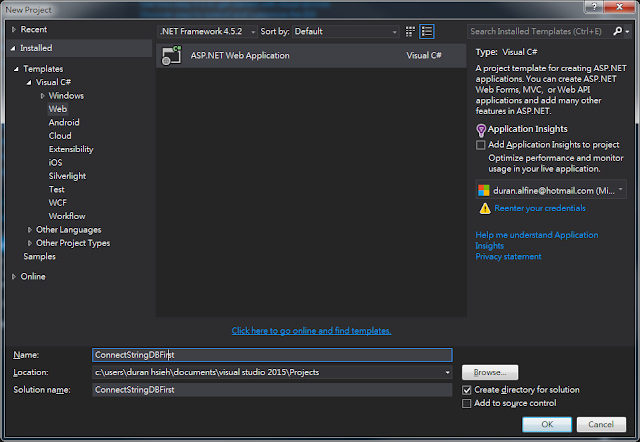Image resolution: width=640 pixels, height=442 pixels.
Task: Select the WCF template category
Action: [58, 203]
